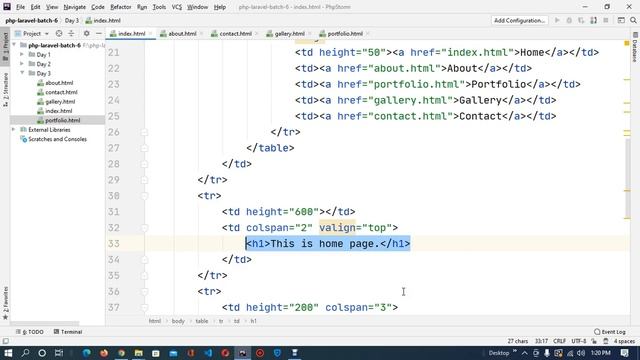Click the taskbar search magnifier
Screen dimensions: 640x360
25,353
